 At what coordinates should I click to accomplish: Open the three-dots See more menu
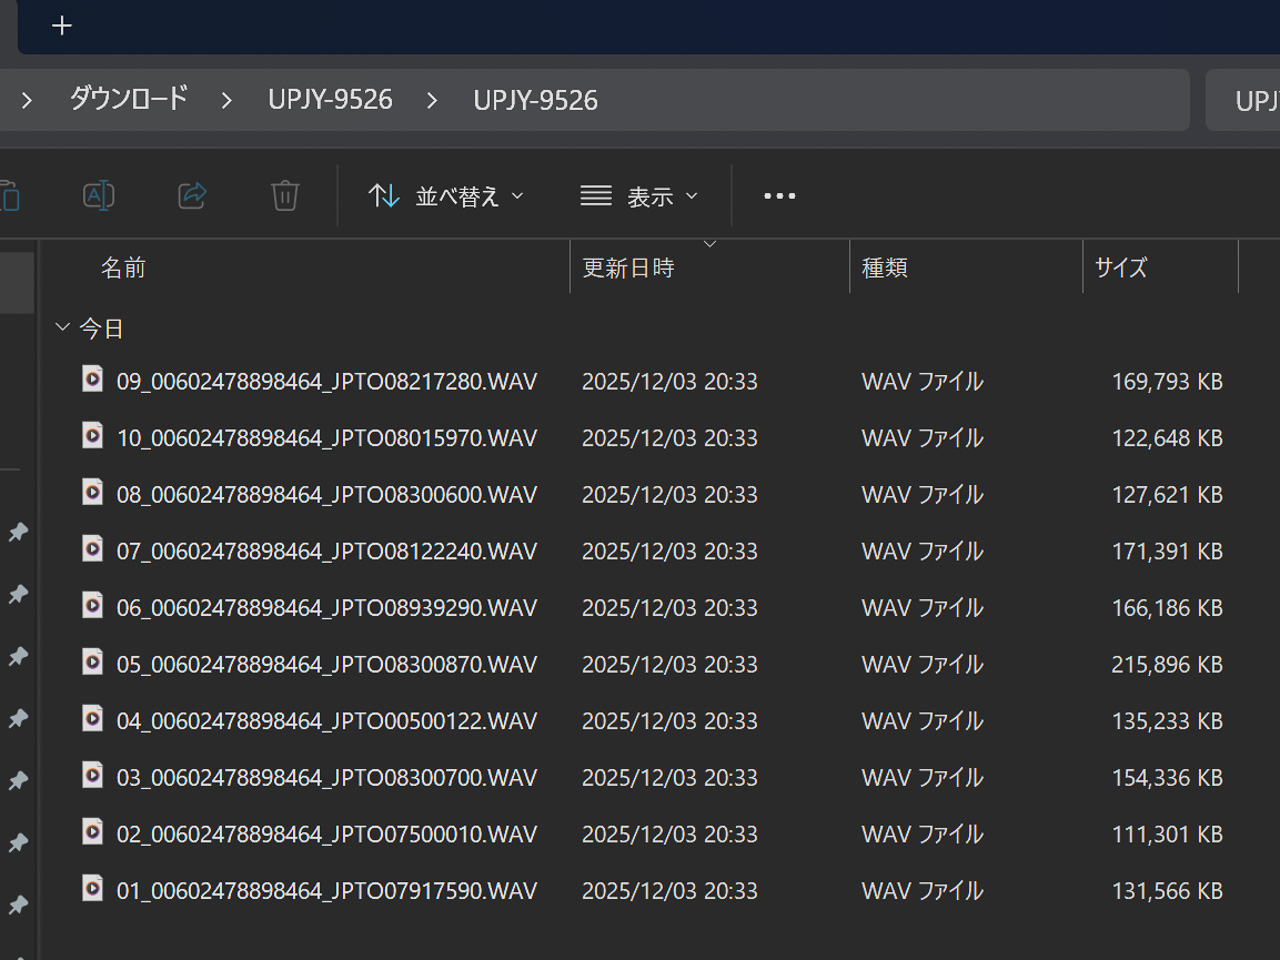[779, 196]
